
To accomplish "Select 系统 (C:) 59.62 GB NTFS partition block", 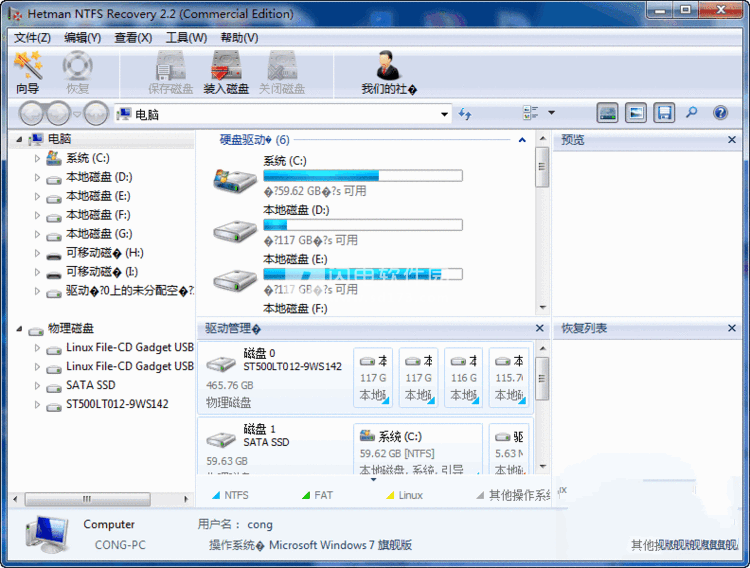I will tap(418, 449).
